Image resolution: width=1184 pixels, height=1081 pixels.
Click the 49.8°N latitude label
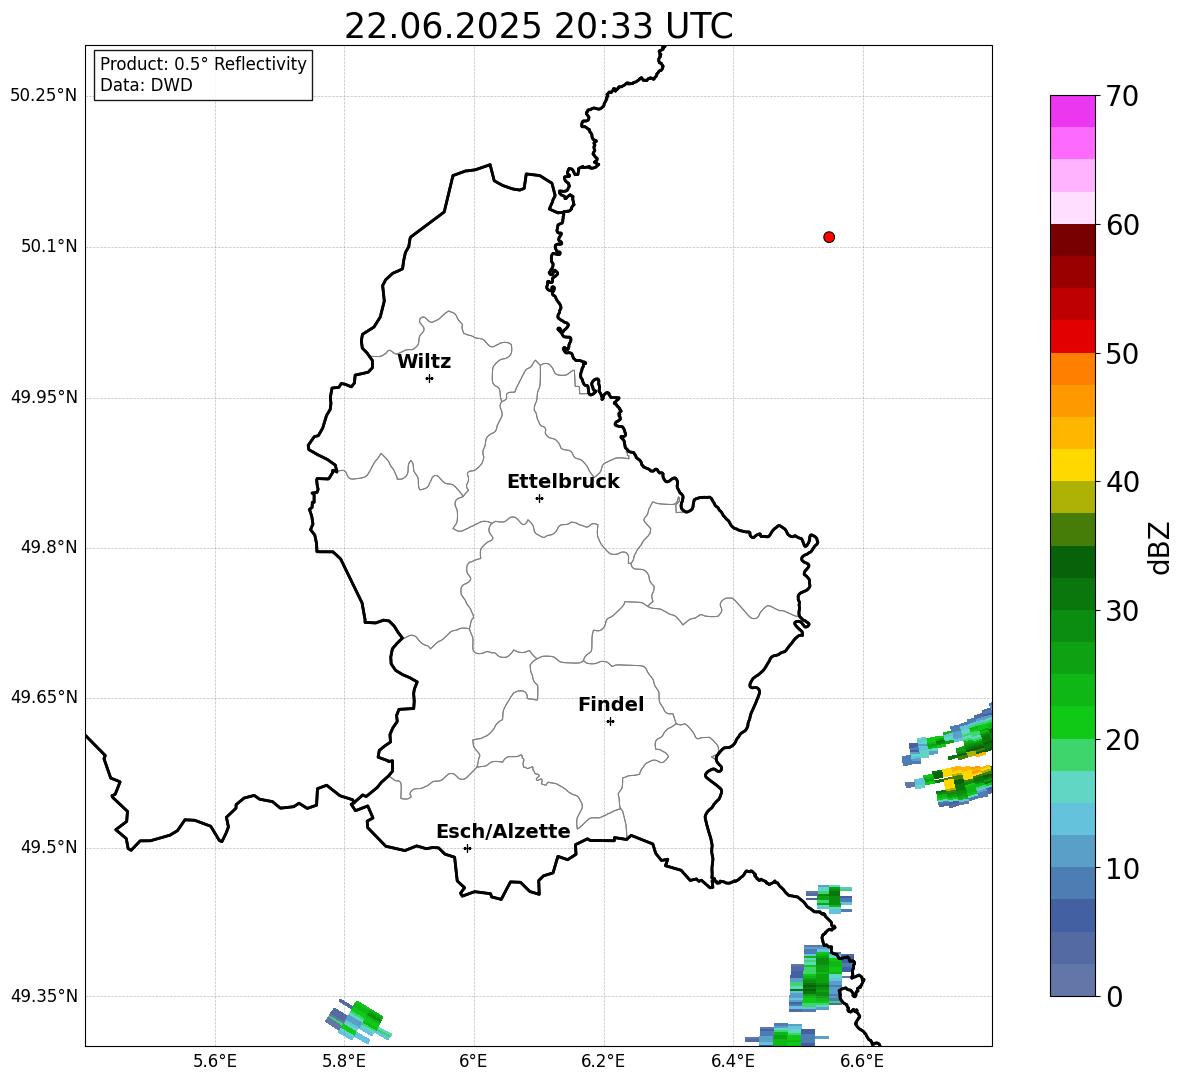49,547
